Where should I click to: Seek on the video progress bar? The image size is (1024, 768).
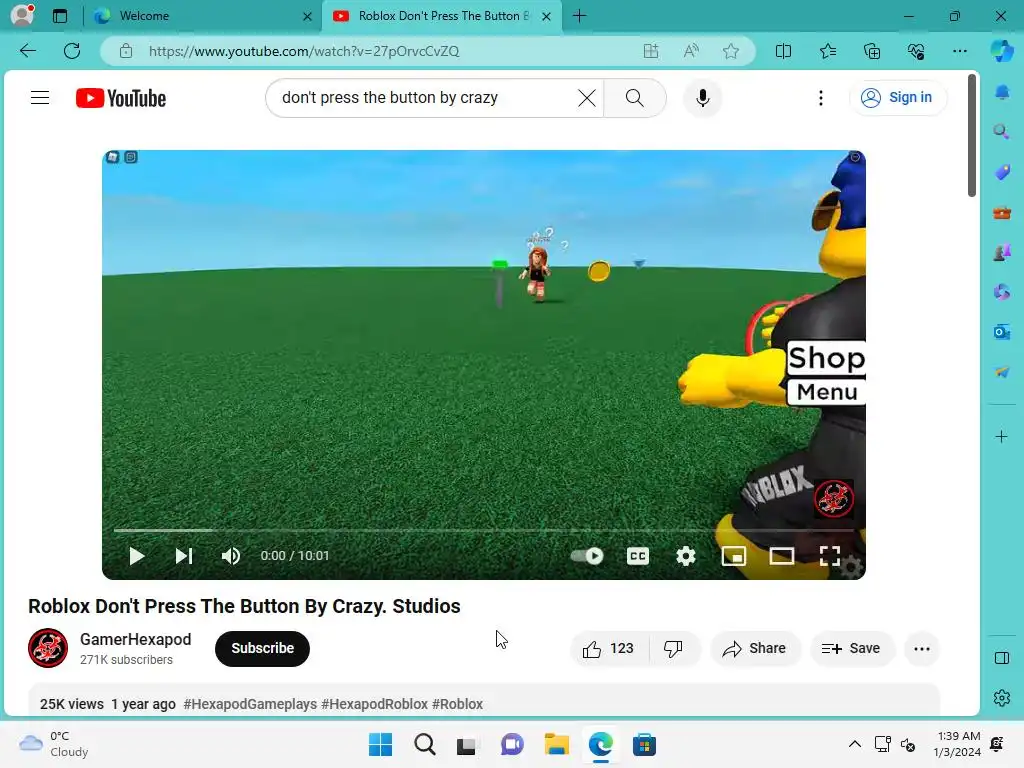click(x=483, y=530)
